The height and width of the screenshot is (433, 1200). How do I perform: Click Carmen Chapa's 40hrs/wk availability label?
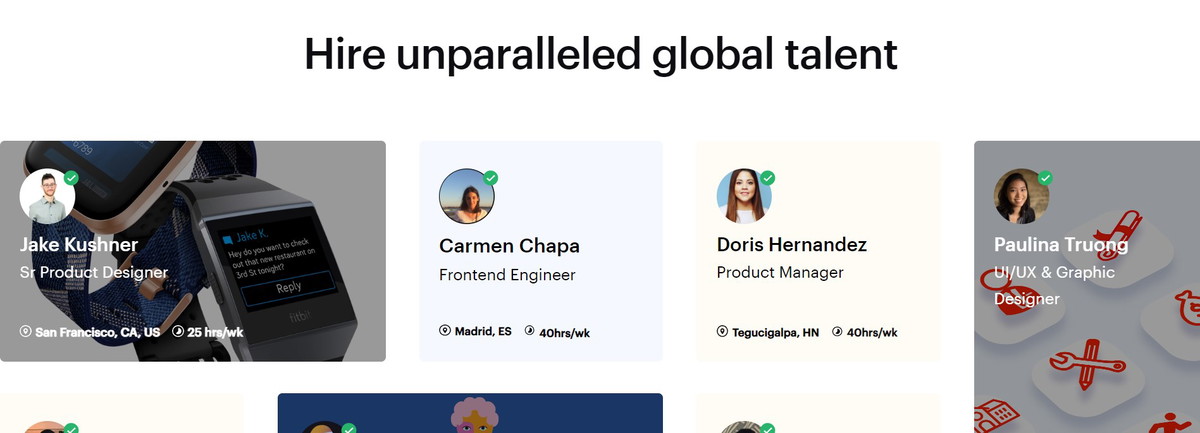(565, 332)
